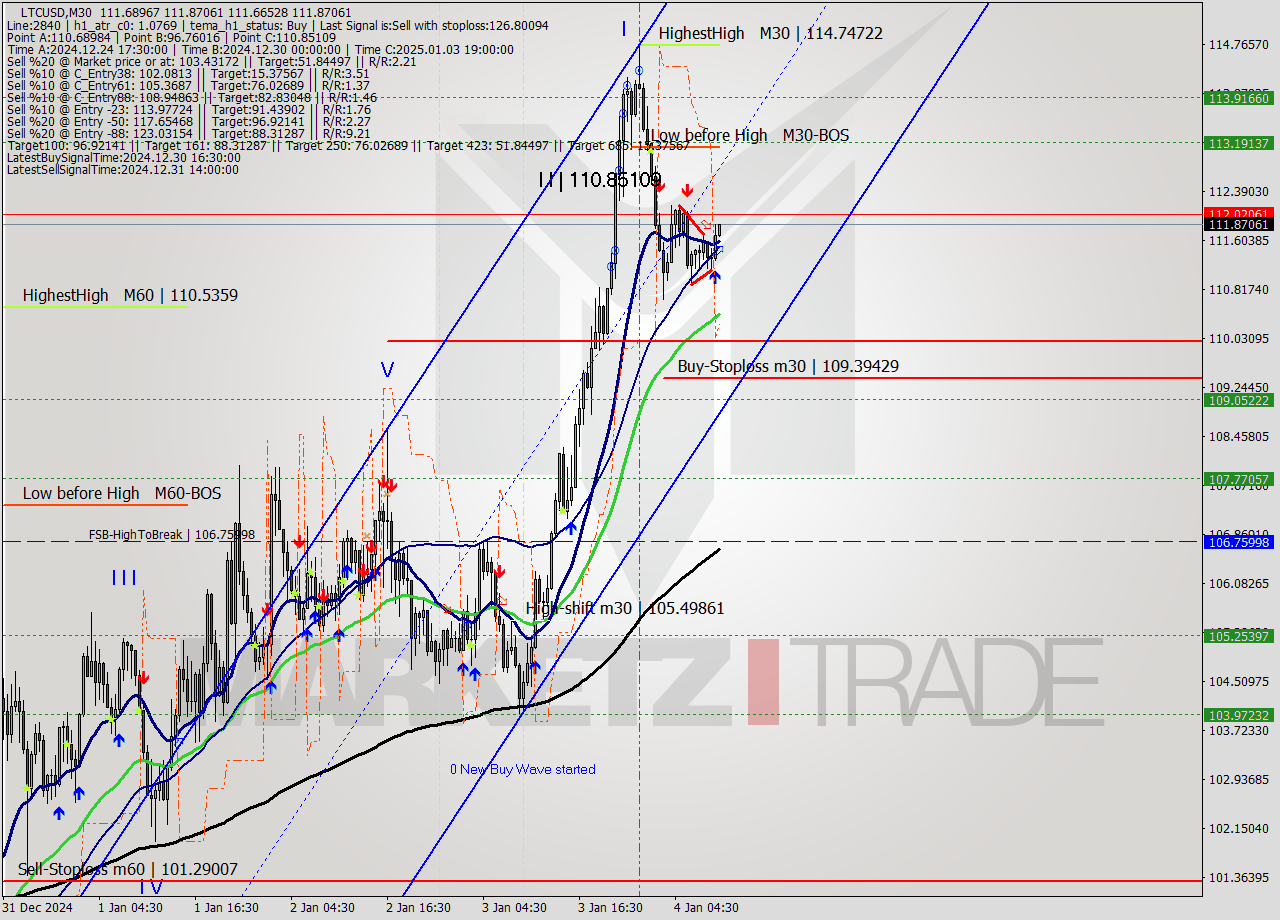This screenshot has height=920, width=1280.
Task: Click the black 111.87061 current price tag
Action: pos(1239,225)
